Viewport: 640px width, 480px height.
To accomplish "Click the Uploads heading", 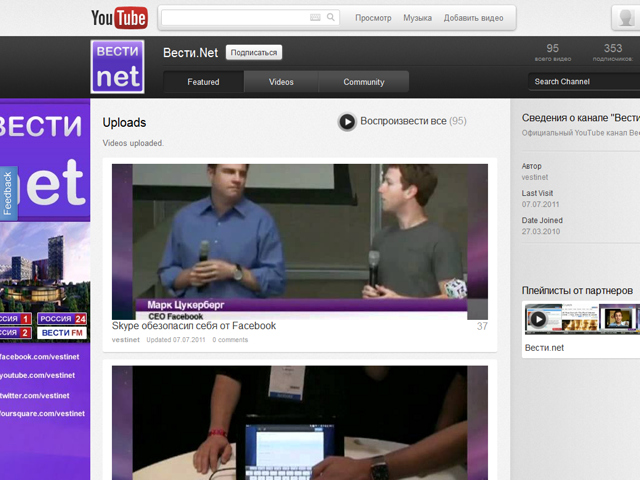I will point(124,122).
